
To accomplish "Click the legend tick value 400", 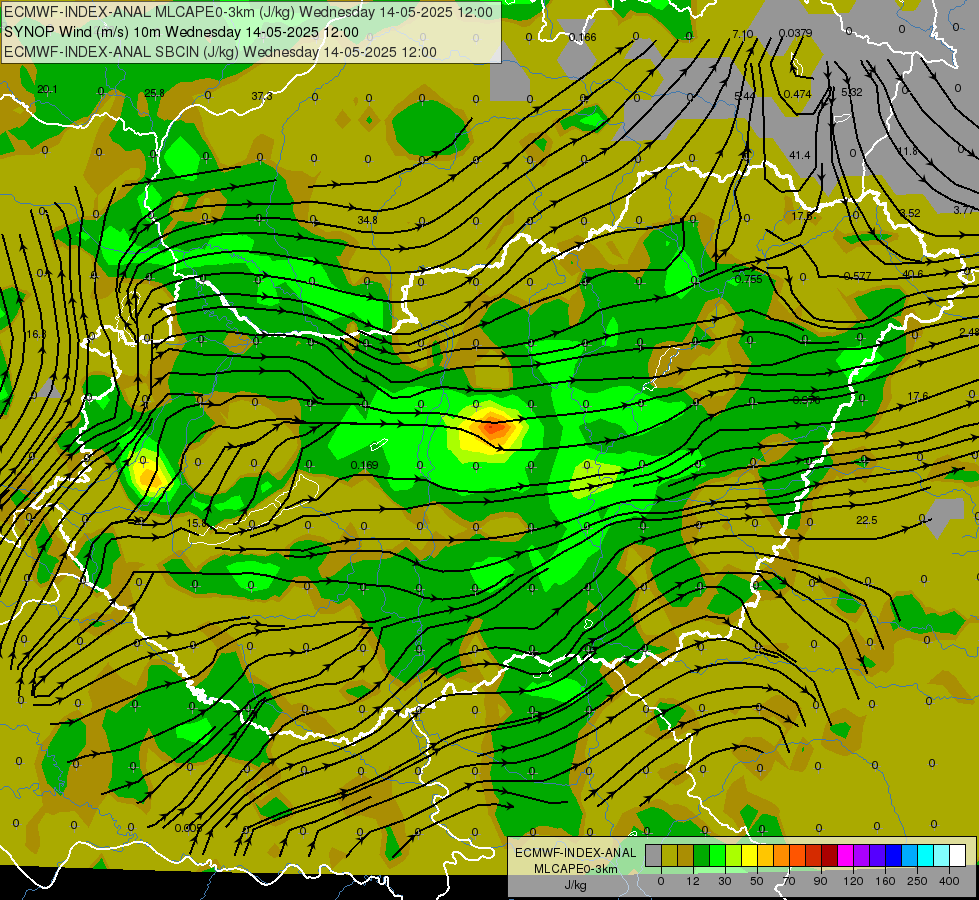I will click(x=949, y=881).
